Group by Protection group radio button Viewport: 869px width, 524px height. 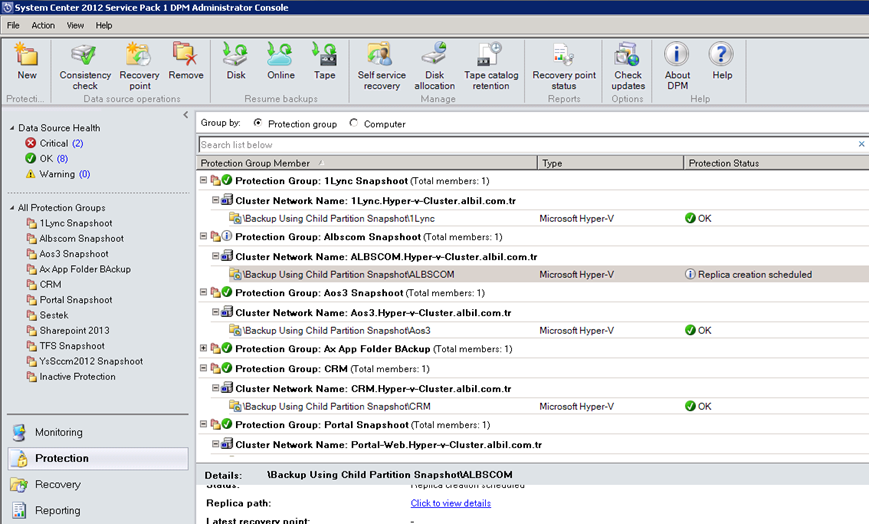pyautogui.click(x=258, y=123)
